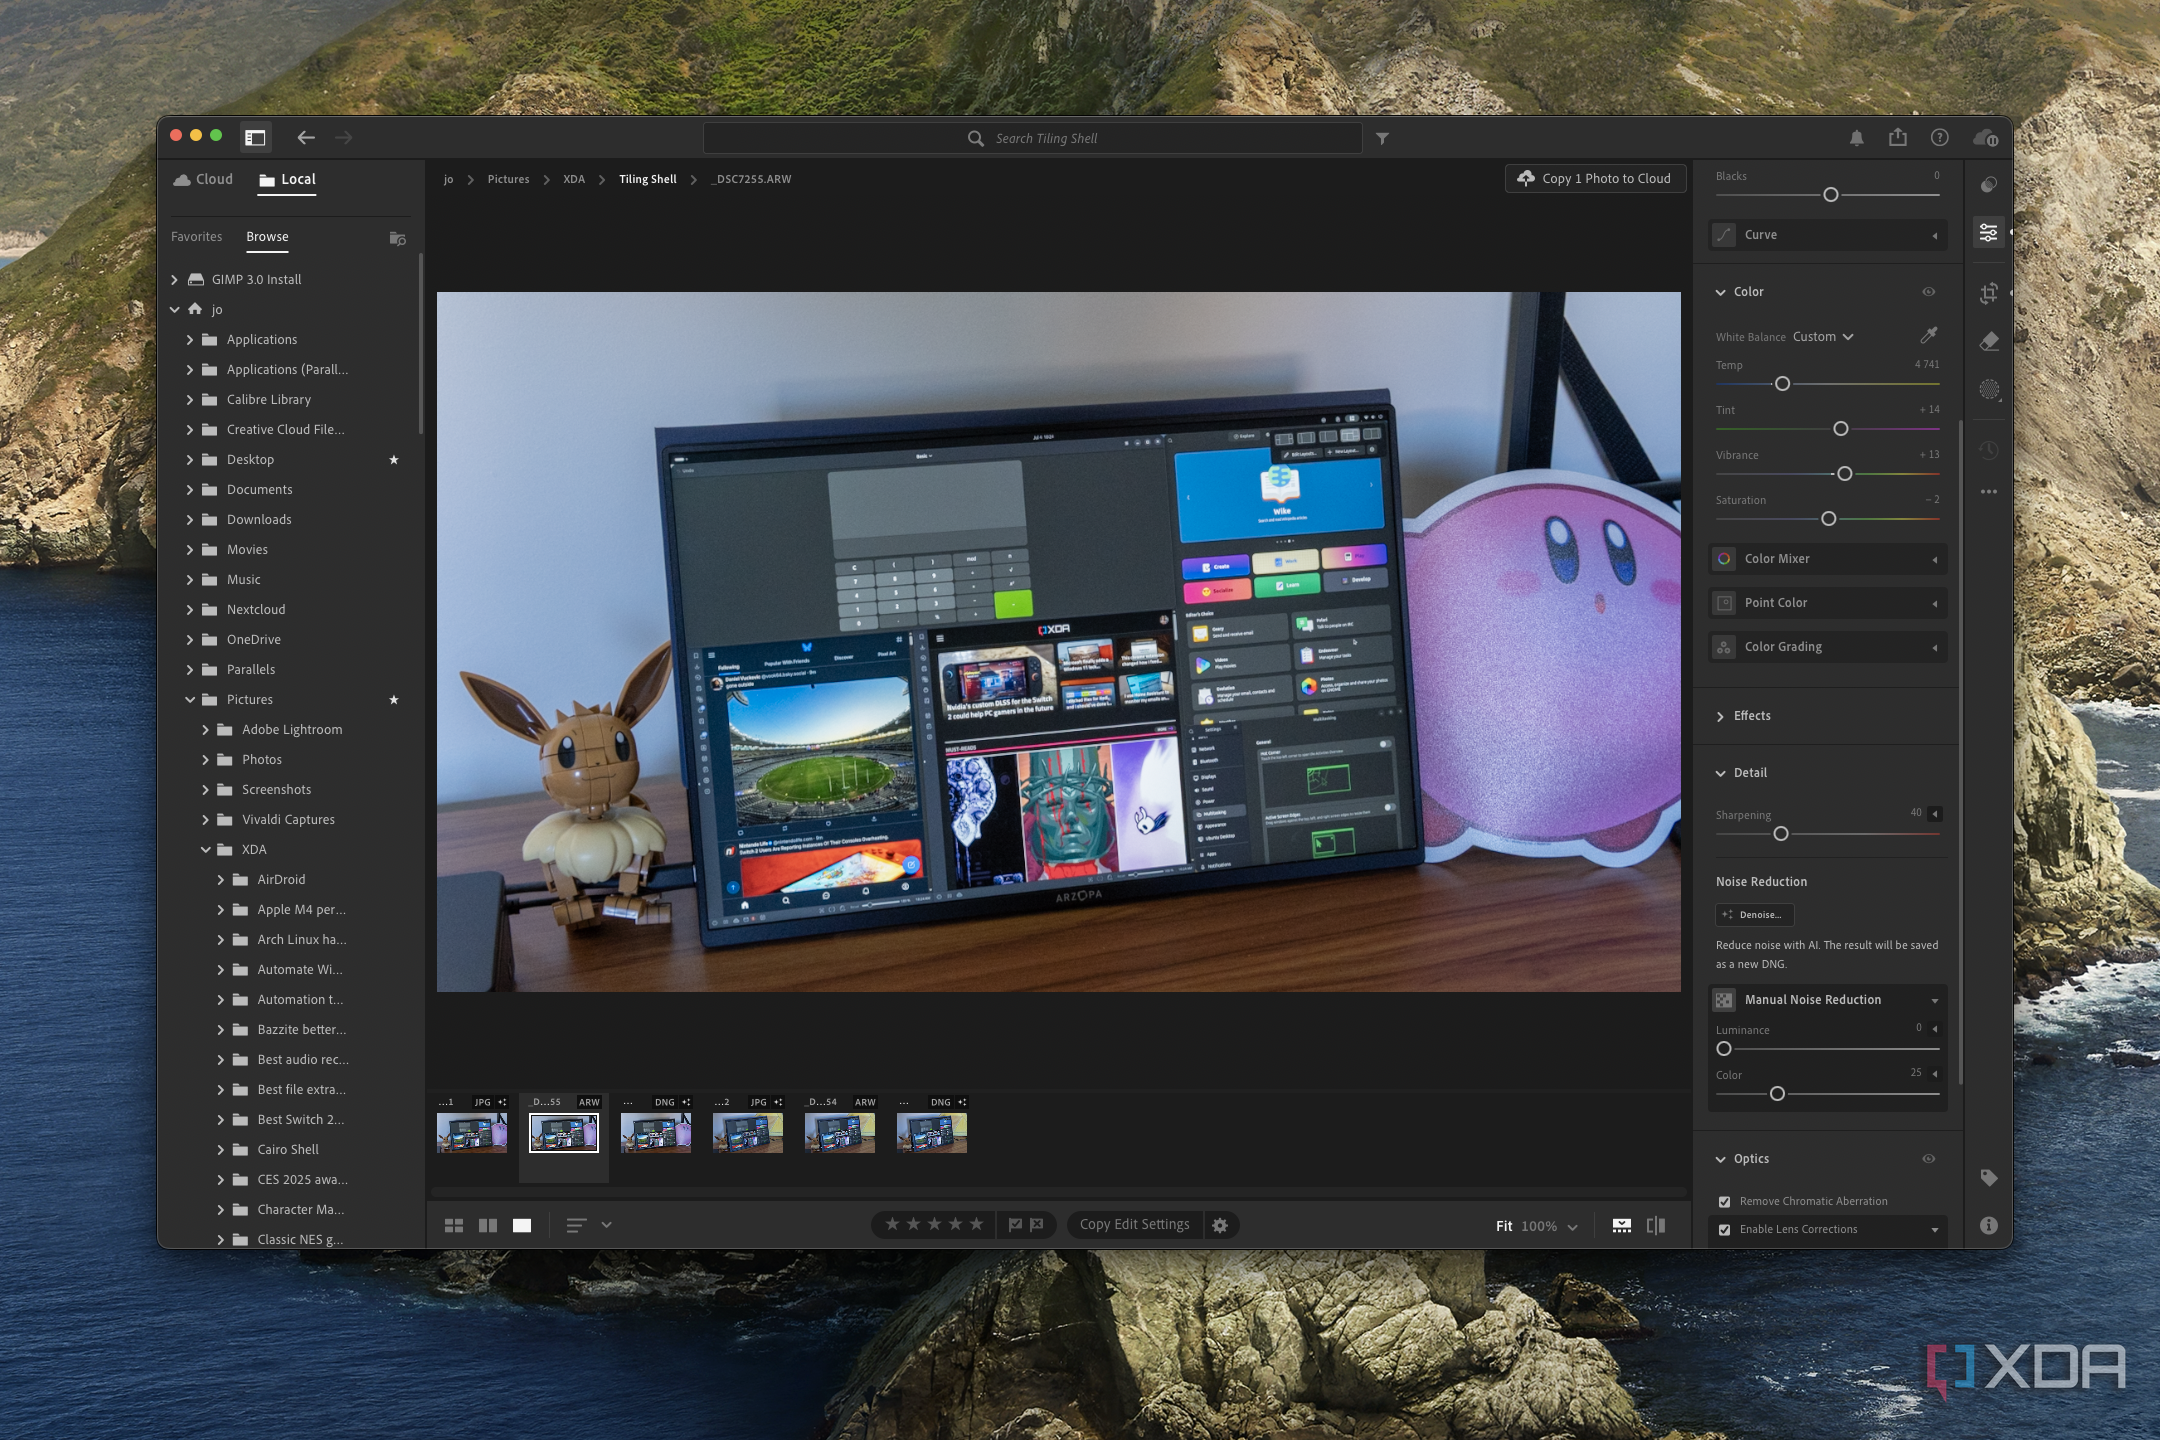The height and width of the screenshot is (1440, 2160).
Task: Click the Search Tiling Shell field
Action: pos(1033,138)
